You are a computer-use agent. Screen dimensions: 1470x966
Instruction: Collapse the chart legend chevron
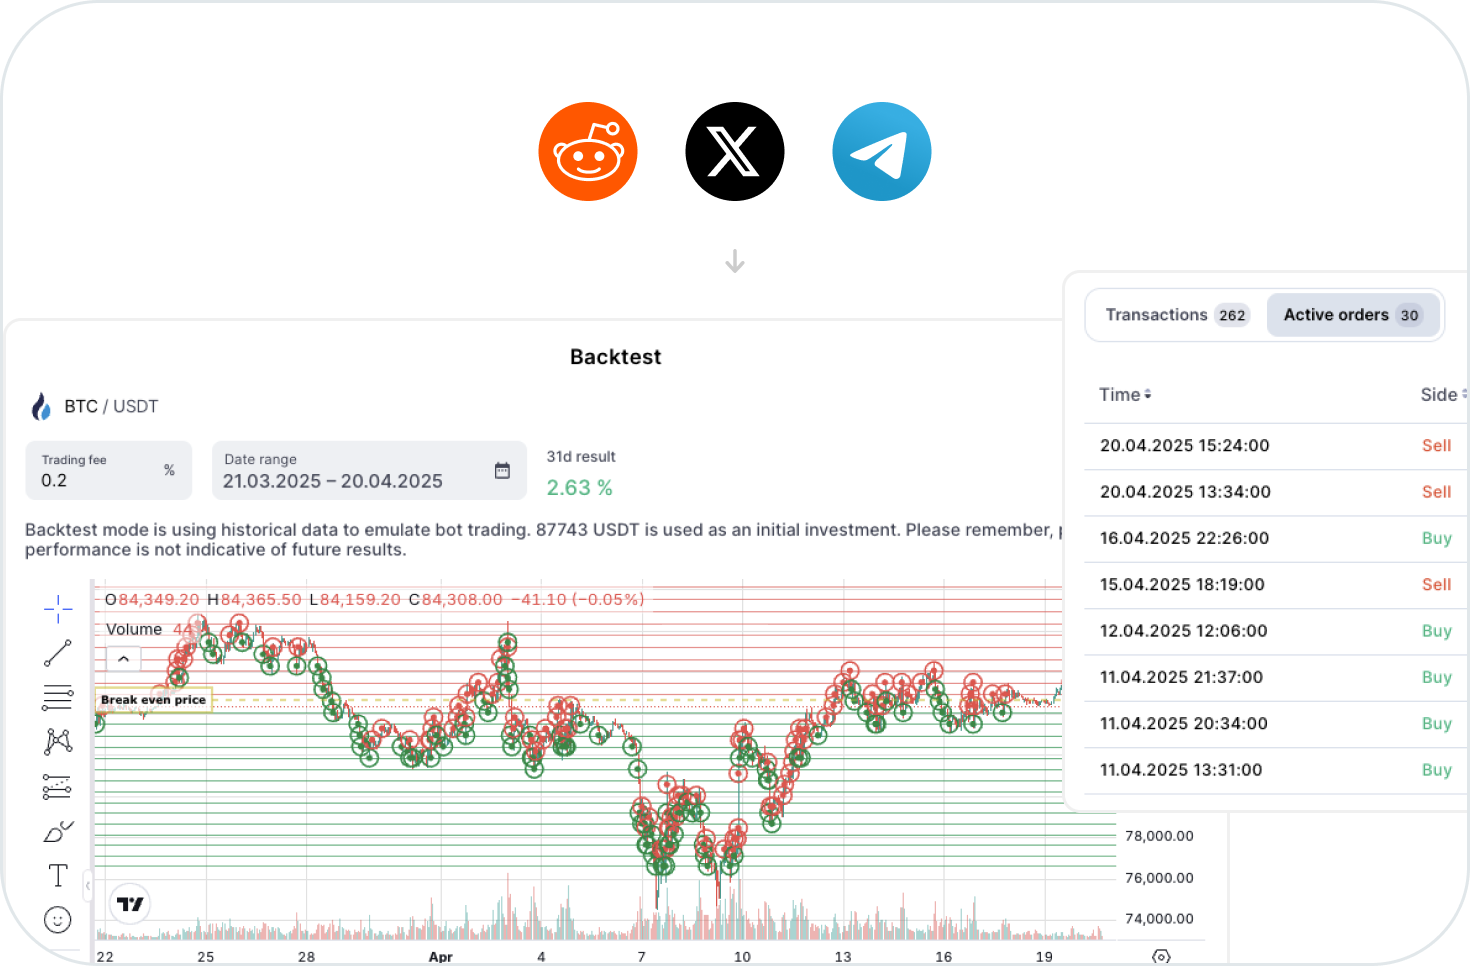[123, 660]
